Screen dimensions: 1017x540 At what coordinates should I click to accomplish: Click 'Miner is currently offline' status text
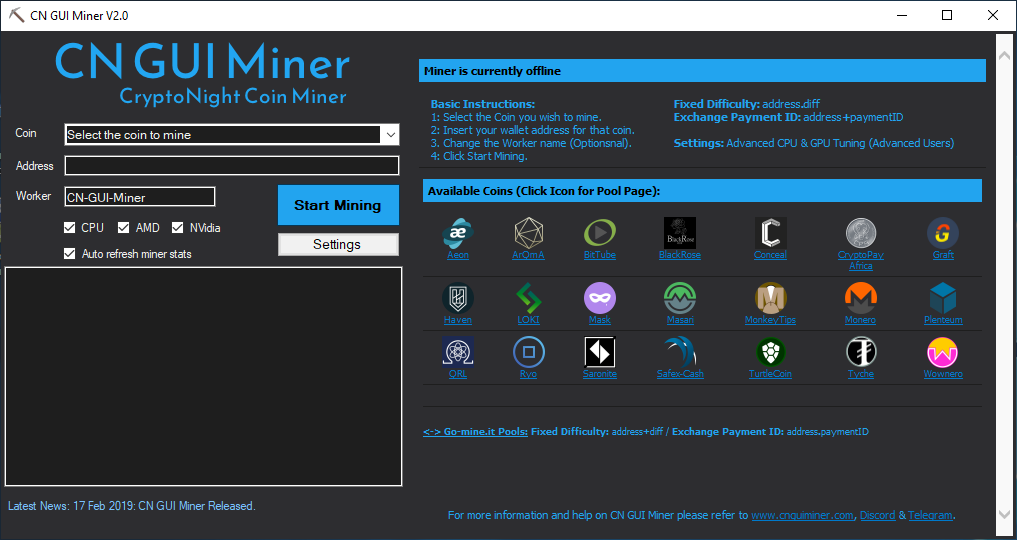492,71
